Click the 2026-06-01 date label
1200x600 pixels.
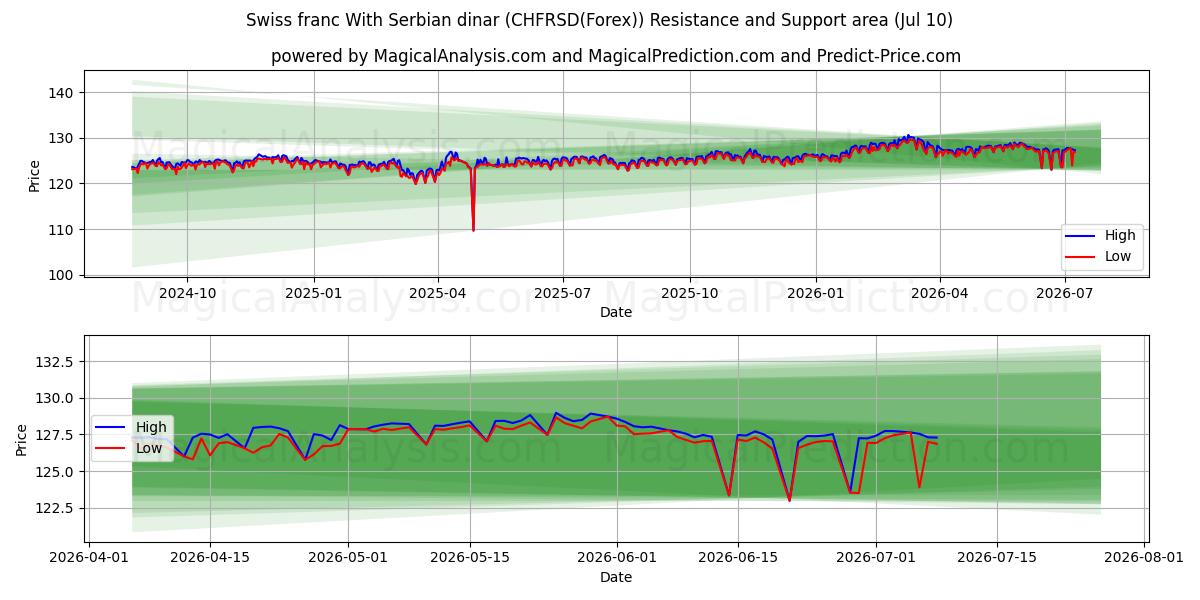616,558
